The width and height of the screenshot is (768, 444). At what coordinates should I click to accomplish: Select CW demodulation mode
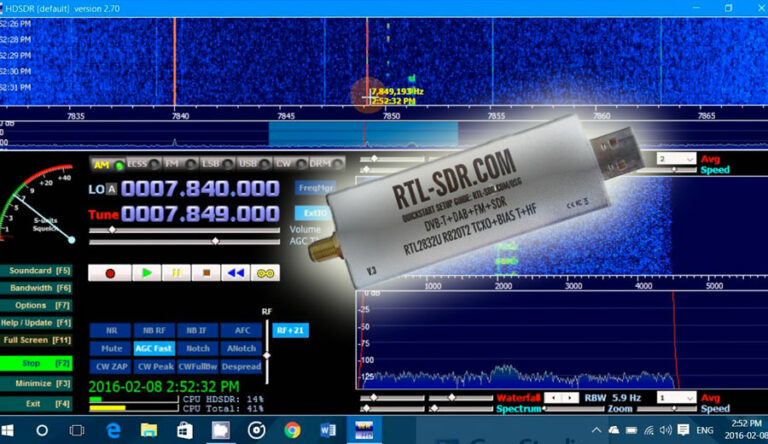coord(290,164)
